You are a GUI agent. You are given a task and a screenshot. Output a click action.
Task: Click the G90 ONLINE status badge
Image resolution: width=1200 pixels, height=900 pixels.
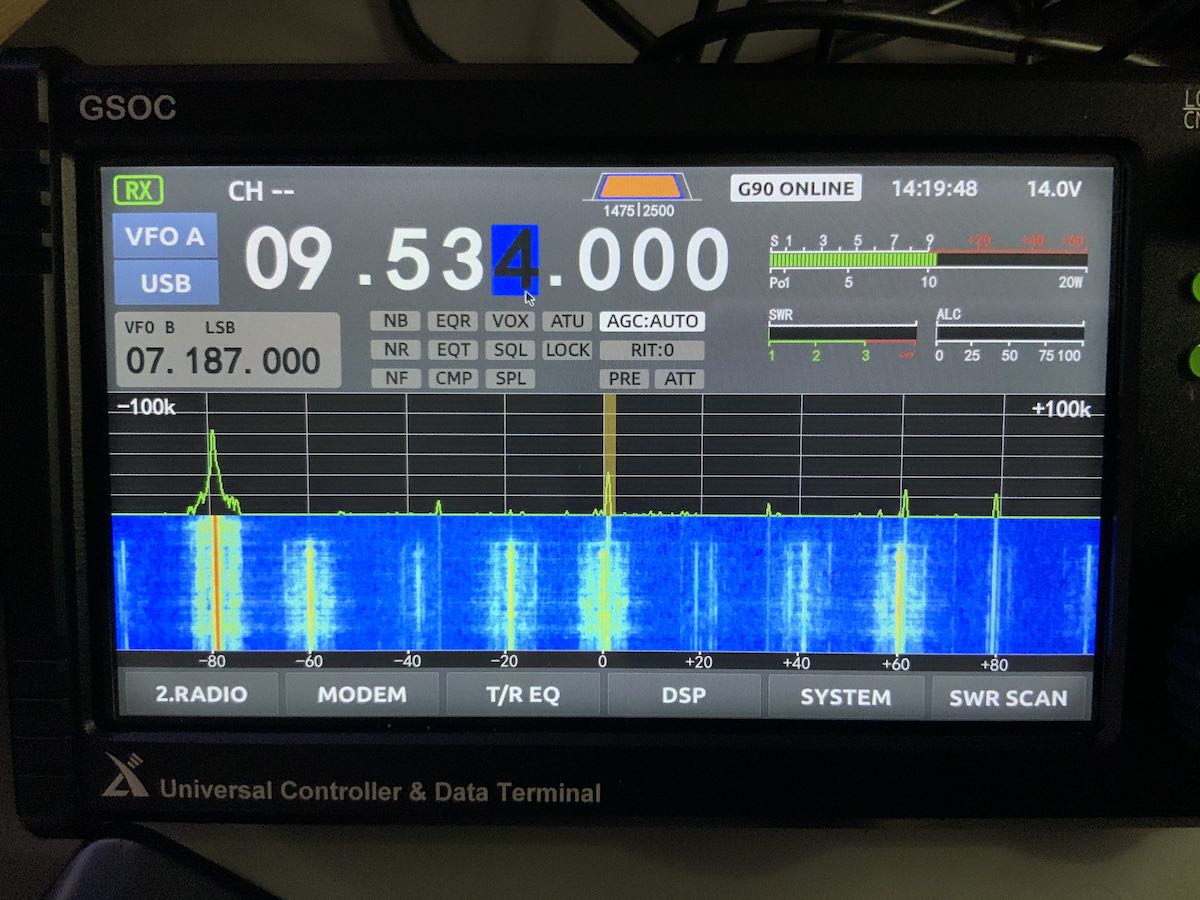[795, 188]
